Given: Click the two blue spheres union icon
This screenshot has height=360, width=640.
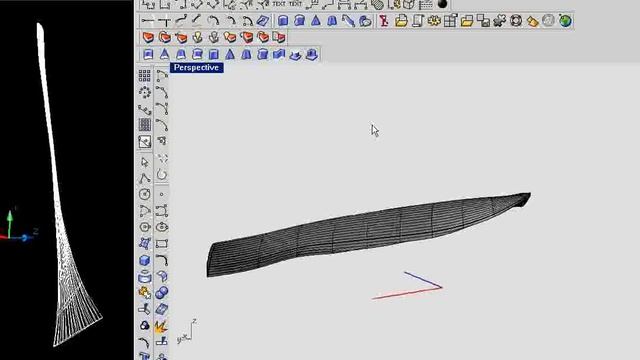Looking at the screenshot, I should [162, 293].
